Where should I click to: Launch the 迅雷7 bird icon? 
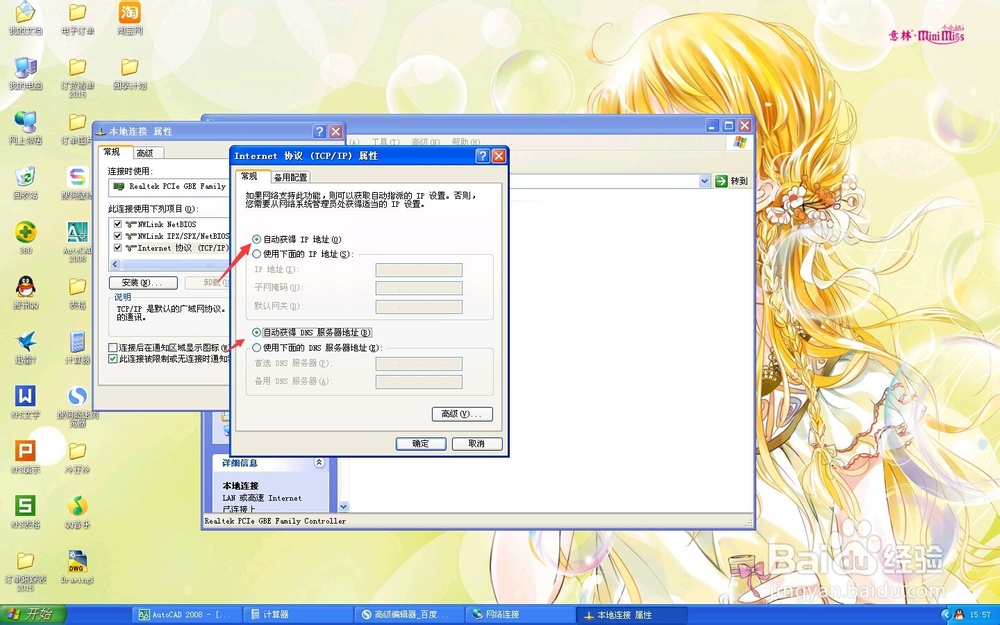[25, 347]
